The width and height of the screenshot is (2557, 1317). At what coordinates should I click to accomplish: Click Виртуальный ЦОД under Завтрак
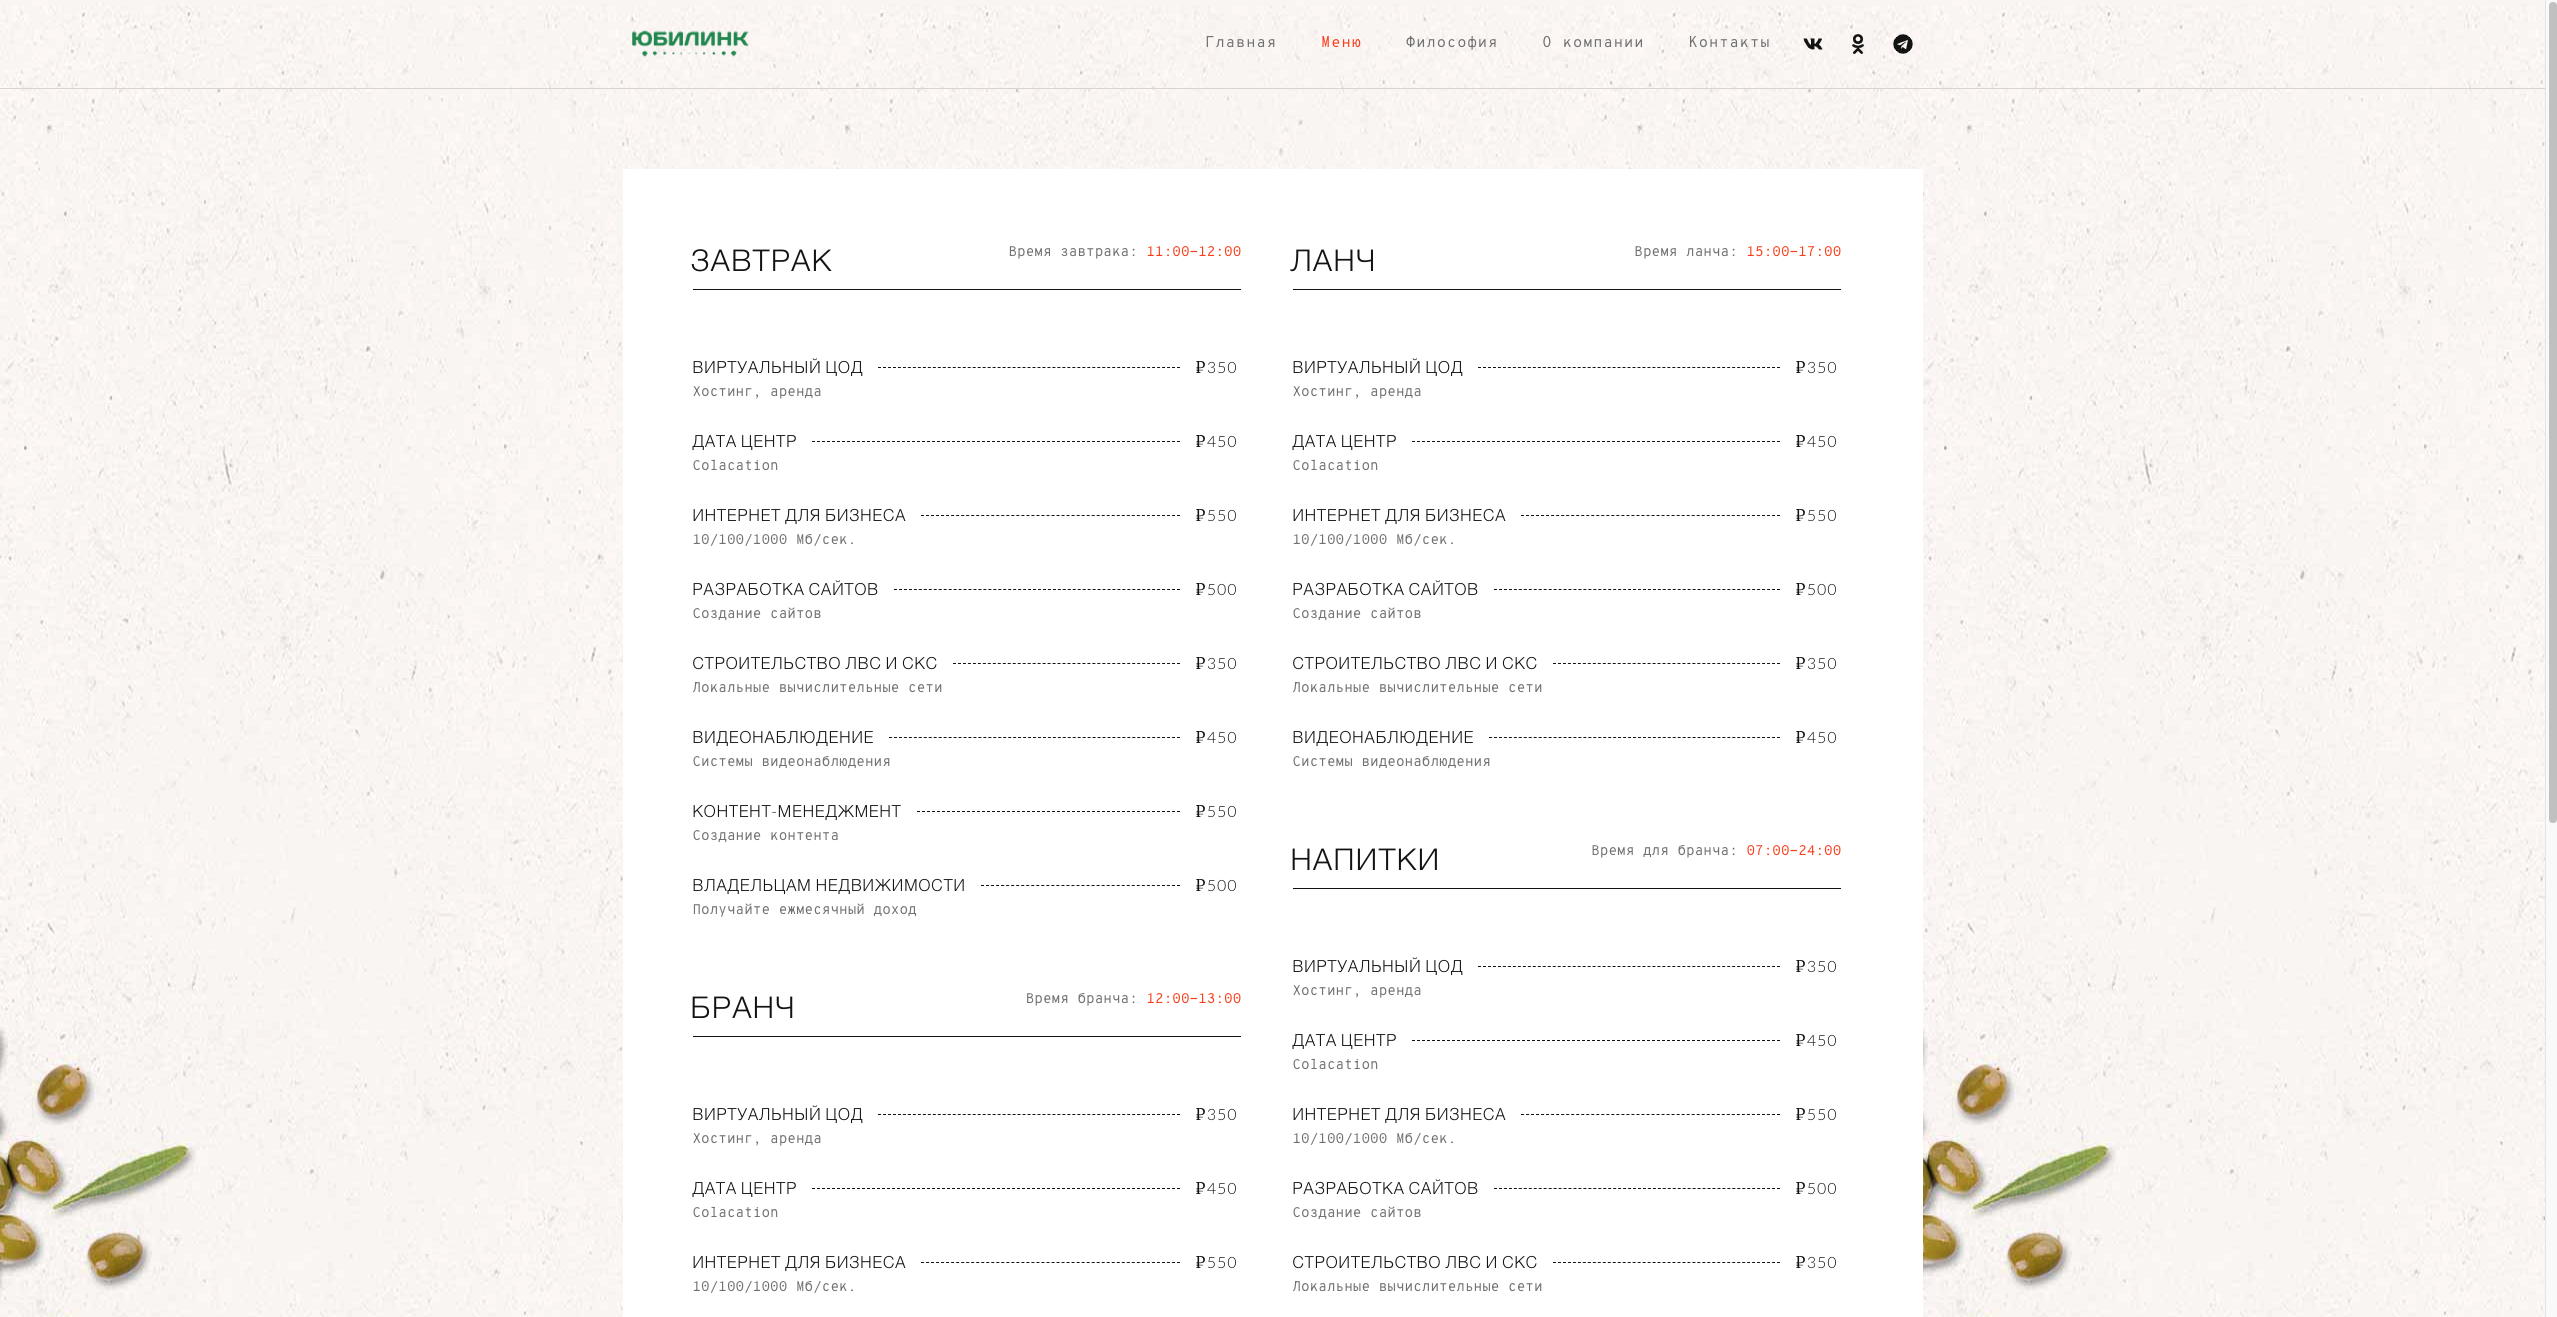coord(777,367)
